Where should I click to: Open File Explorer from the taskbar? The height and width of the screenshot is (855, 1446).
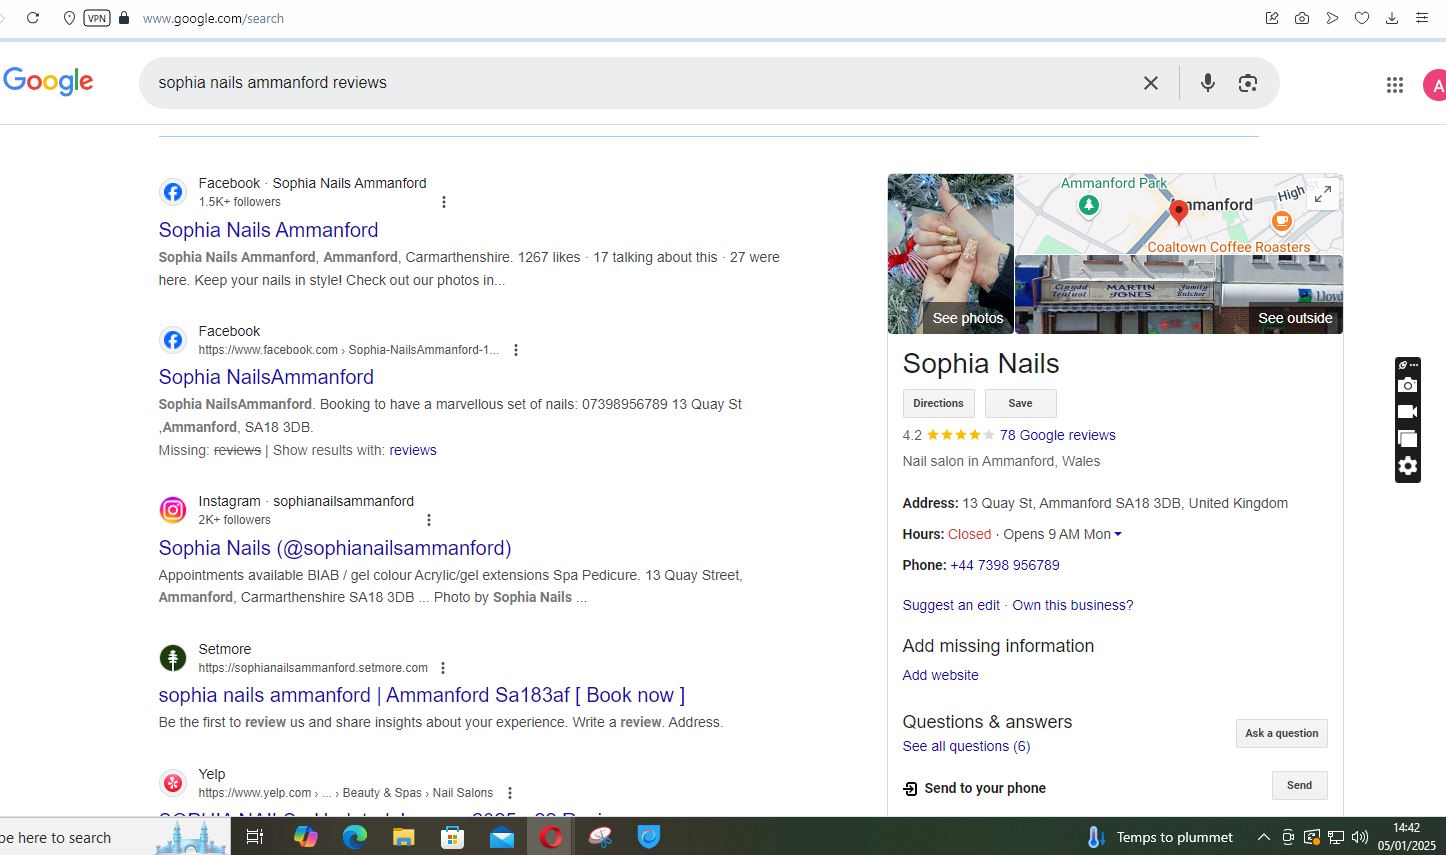pyautogui.click(x=403, y=837)
